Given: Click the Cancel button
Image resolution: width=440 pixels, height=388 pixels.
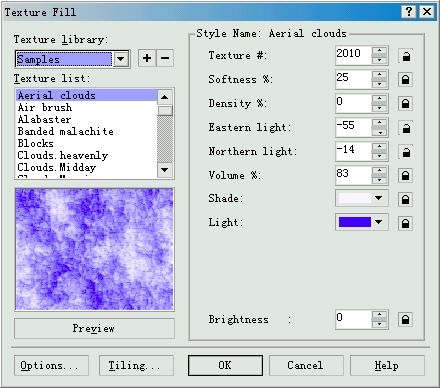Looking at the screenshot, I should pos(306,365).
